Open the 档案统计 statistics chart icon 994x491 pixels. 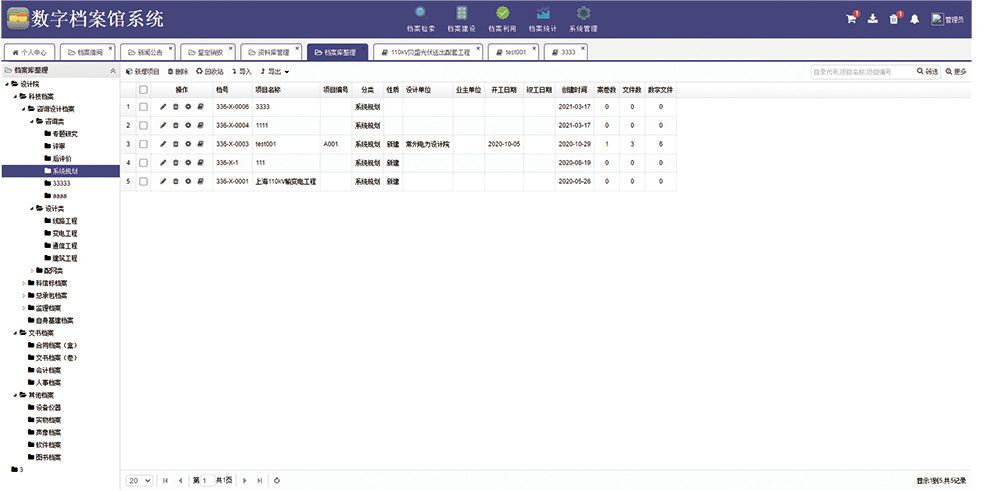click(543, 13)
